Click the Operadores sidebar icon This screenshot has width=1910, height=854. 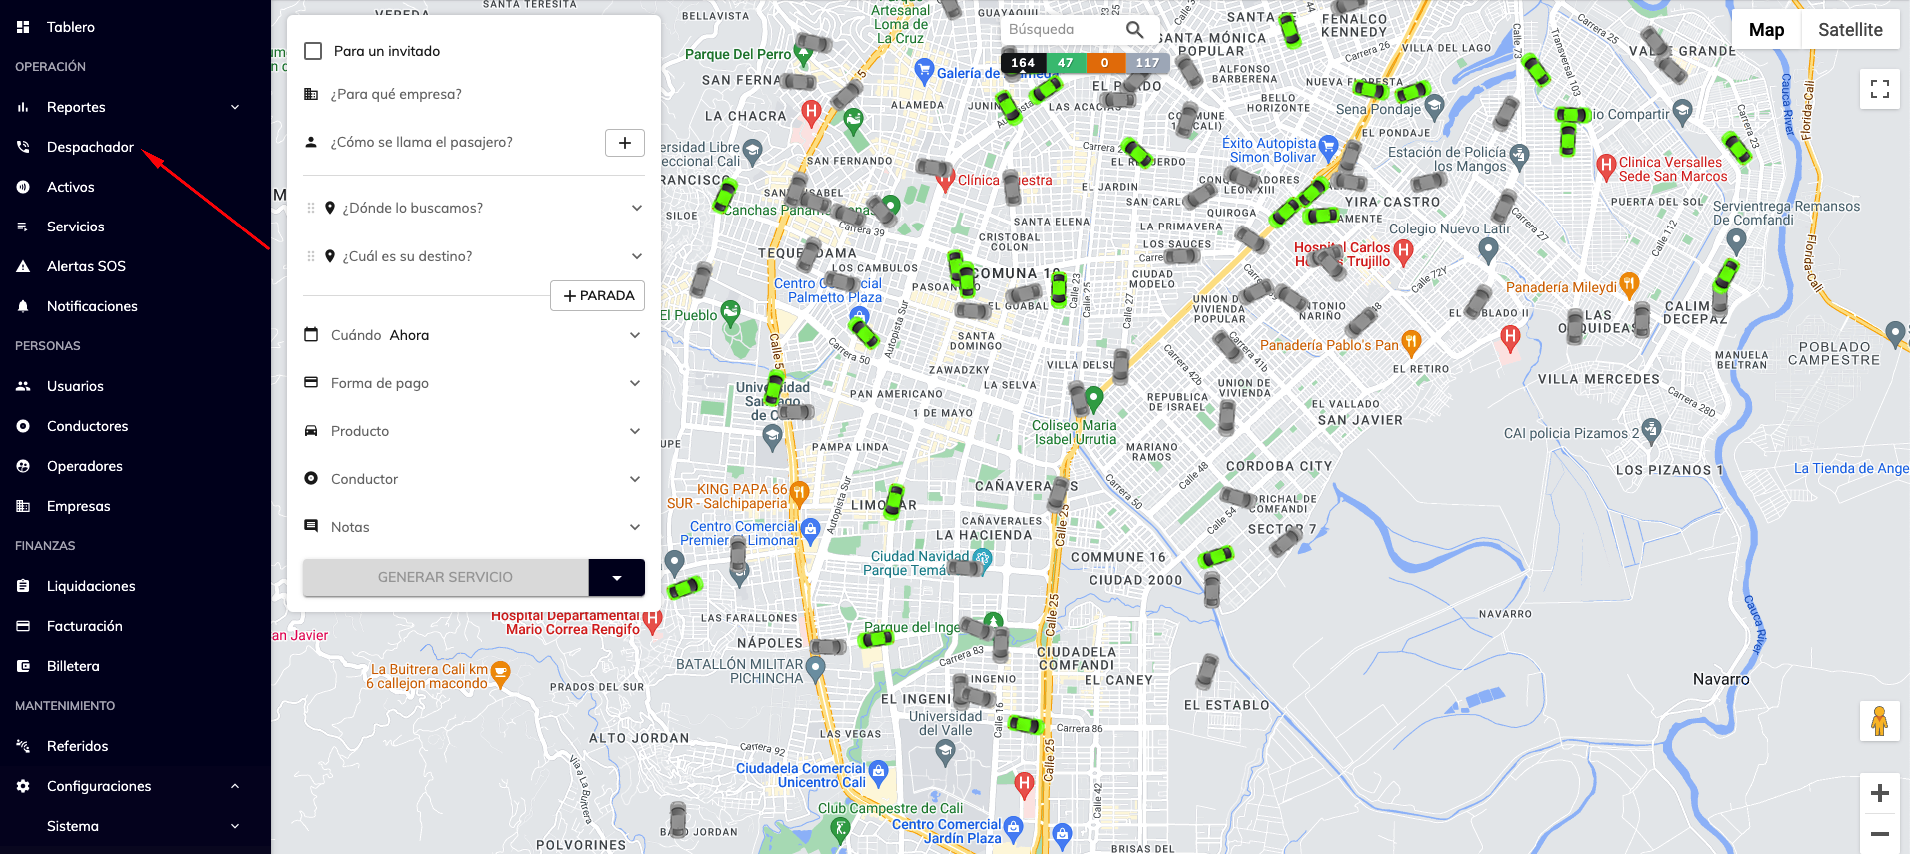click(x=23, y=466)
